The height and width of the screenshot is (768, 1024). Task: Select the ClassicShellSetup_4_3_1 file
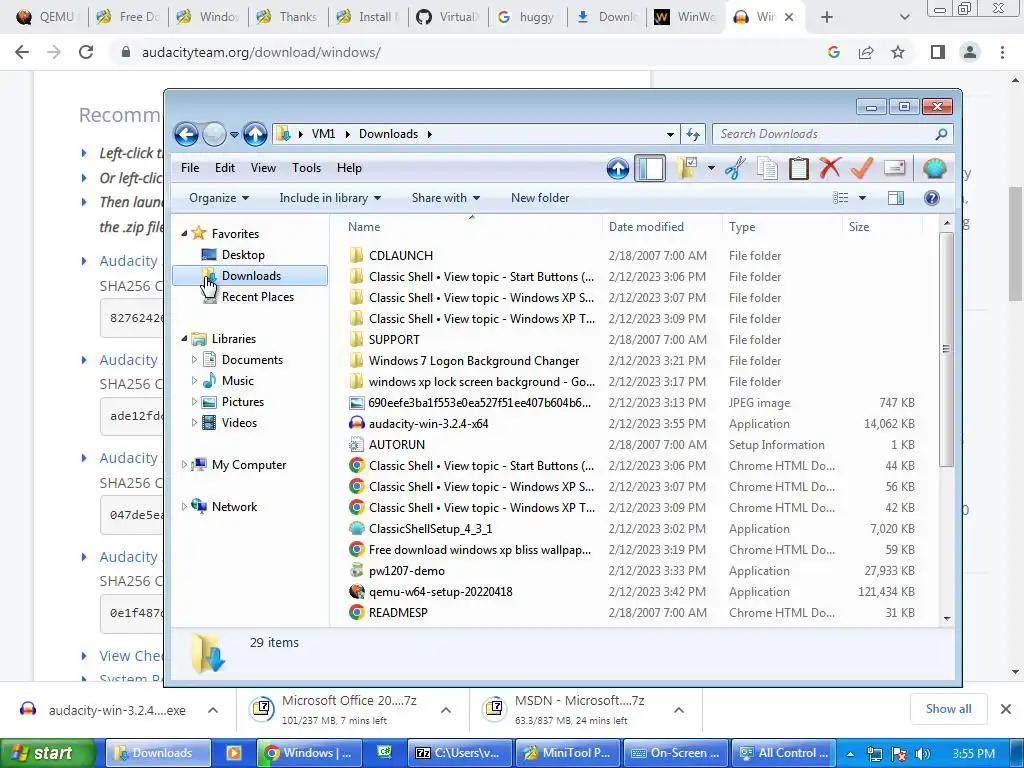pyautogui.click(x=430, y=529)
